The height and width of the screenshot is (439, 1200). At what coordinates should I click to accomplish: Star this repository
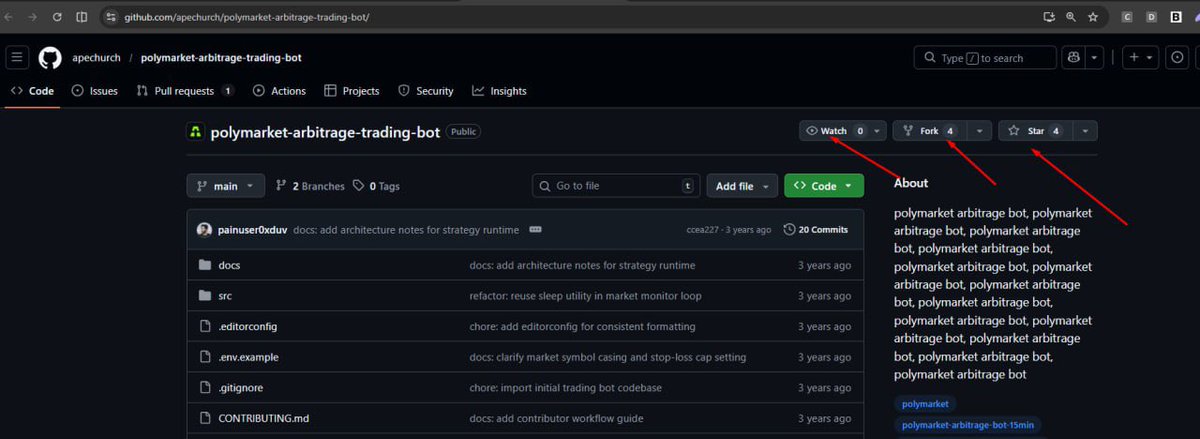[x=1035, y=131]
